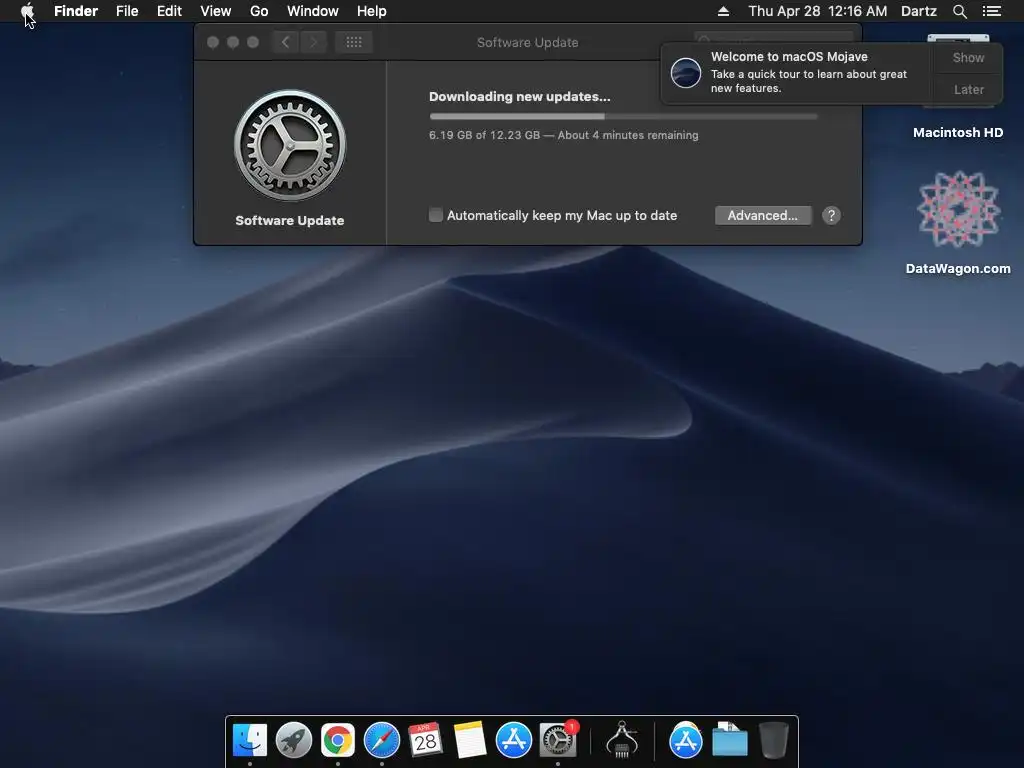Open the Finder menu
The image size is (1024, 768).
76,11
